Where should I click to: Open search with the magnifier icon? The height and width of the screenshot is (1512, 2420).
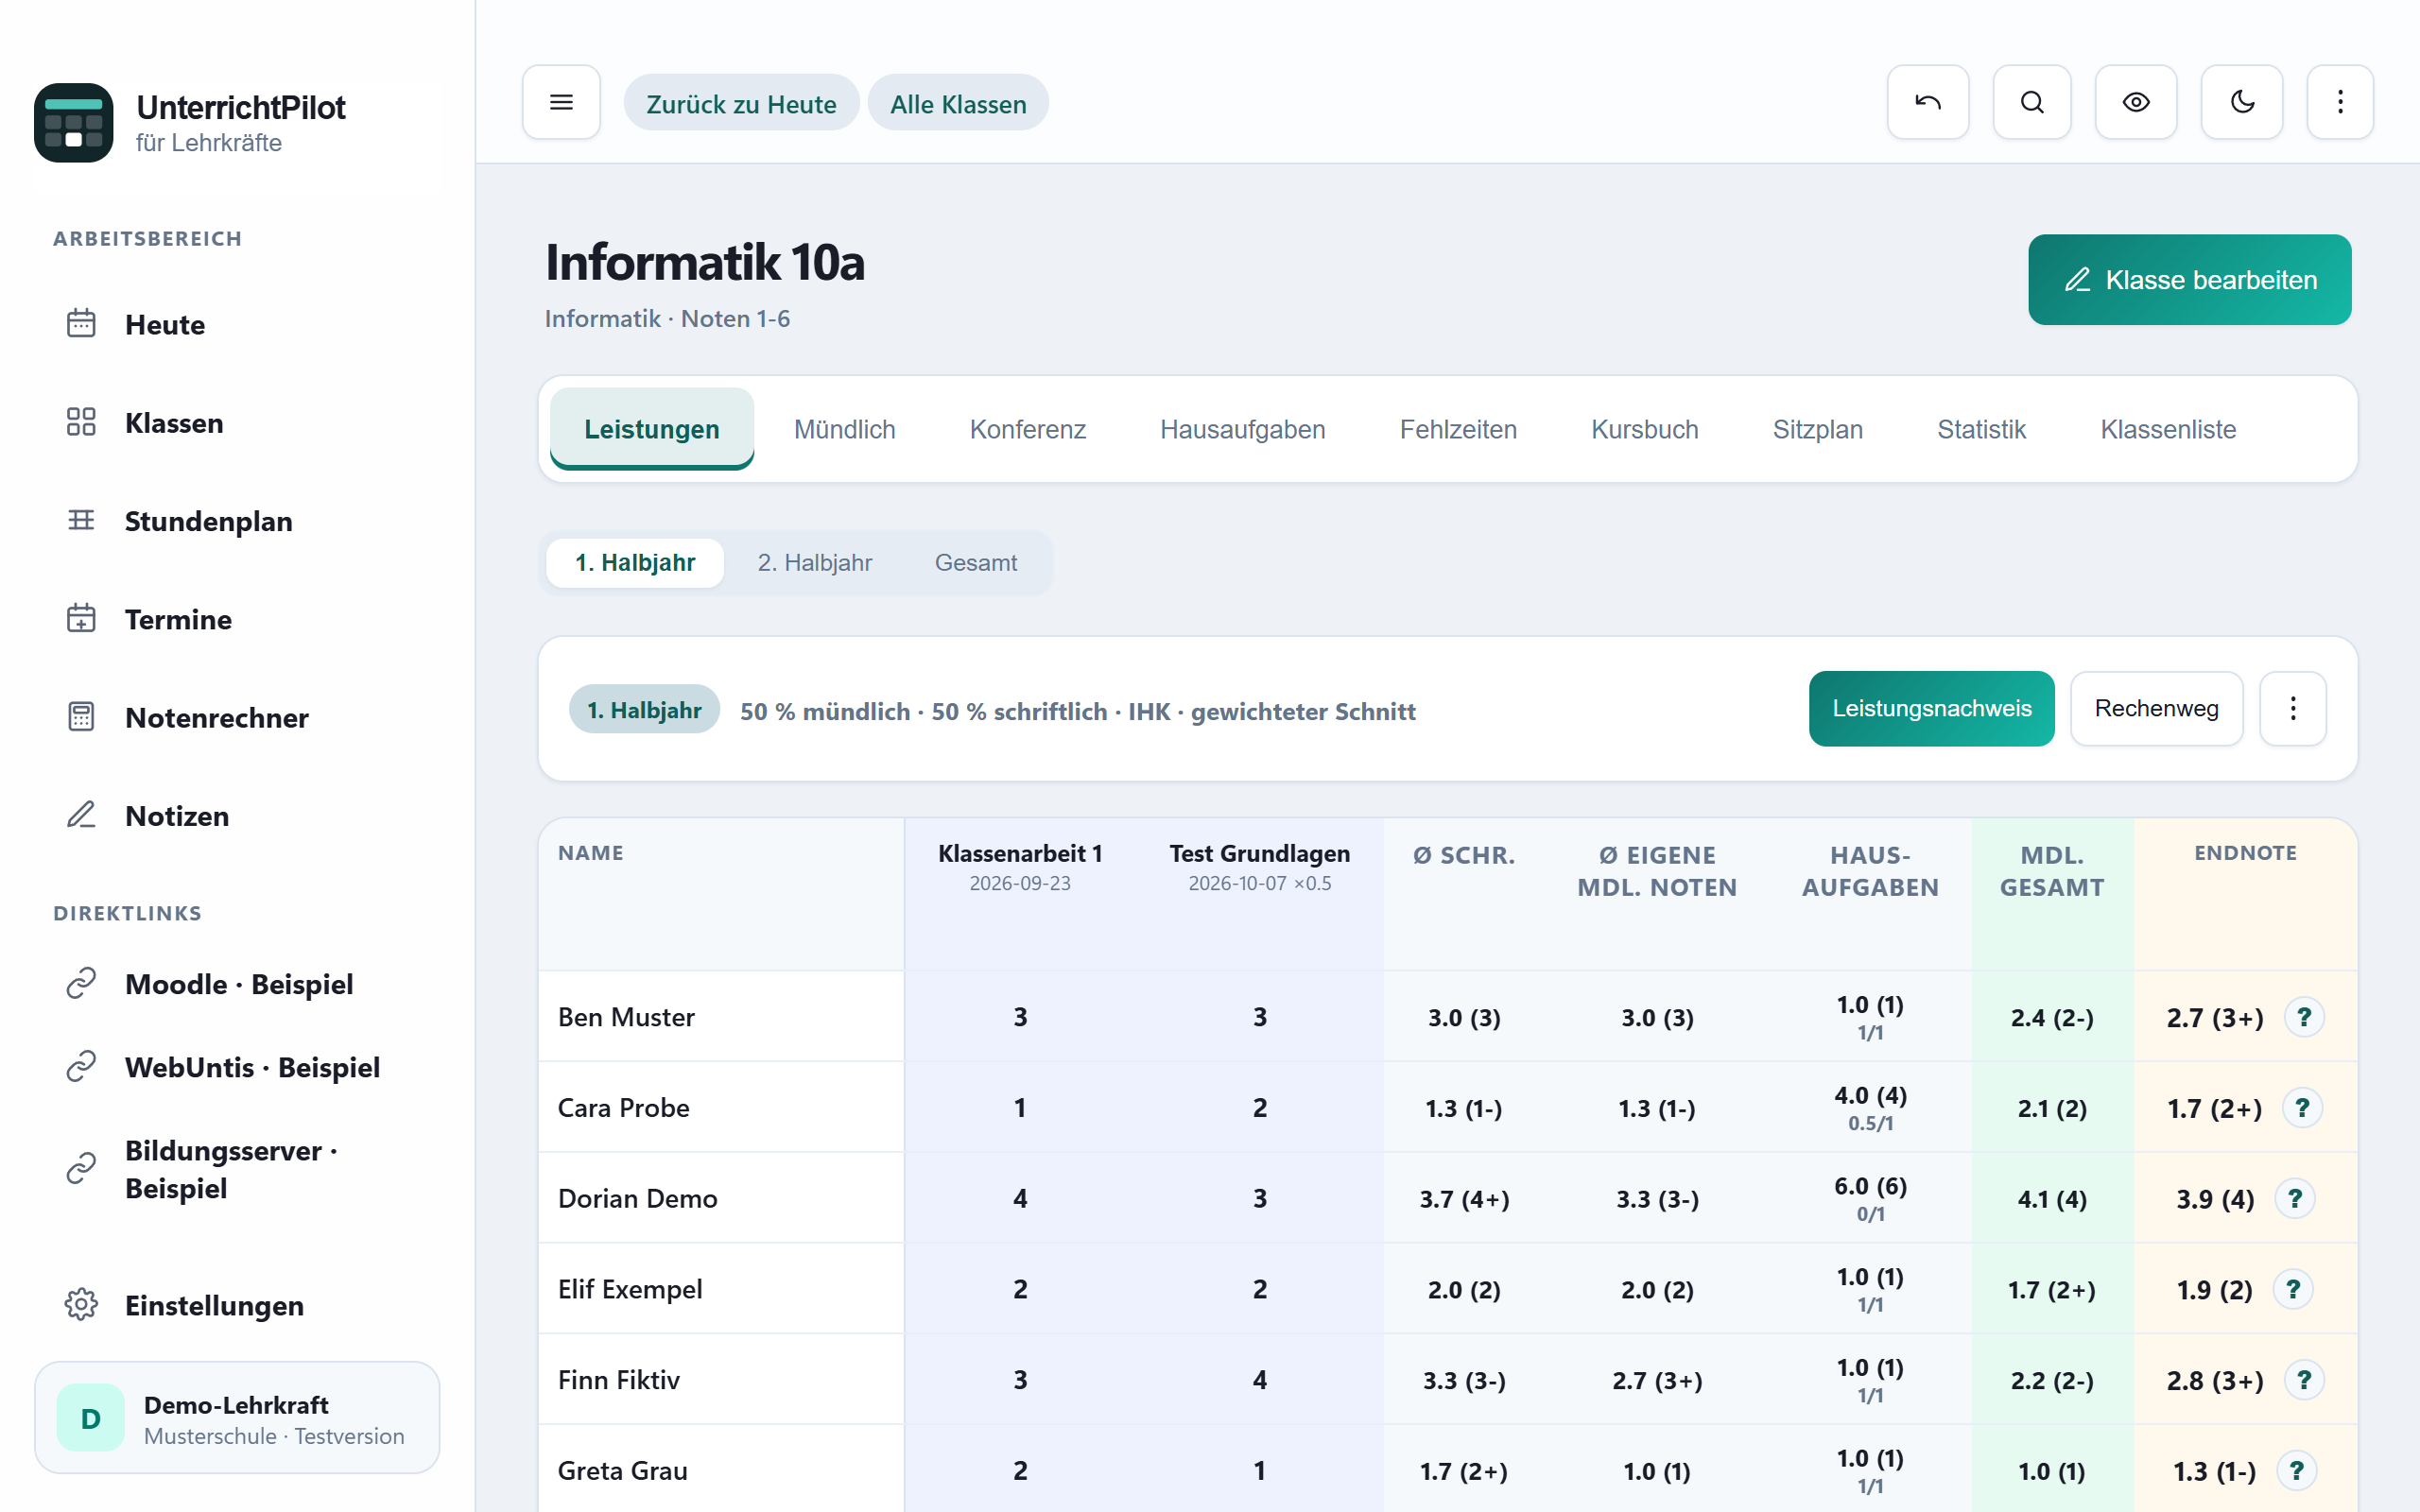tap(2031, 102)
